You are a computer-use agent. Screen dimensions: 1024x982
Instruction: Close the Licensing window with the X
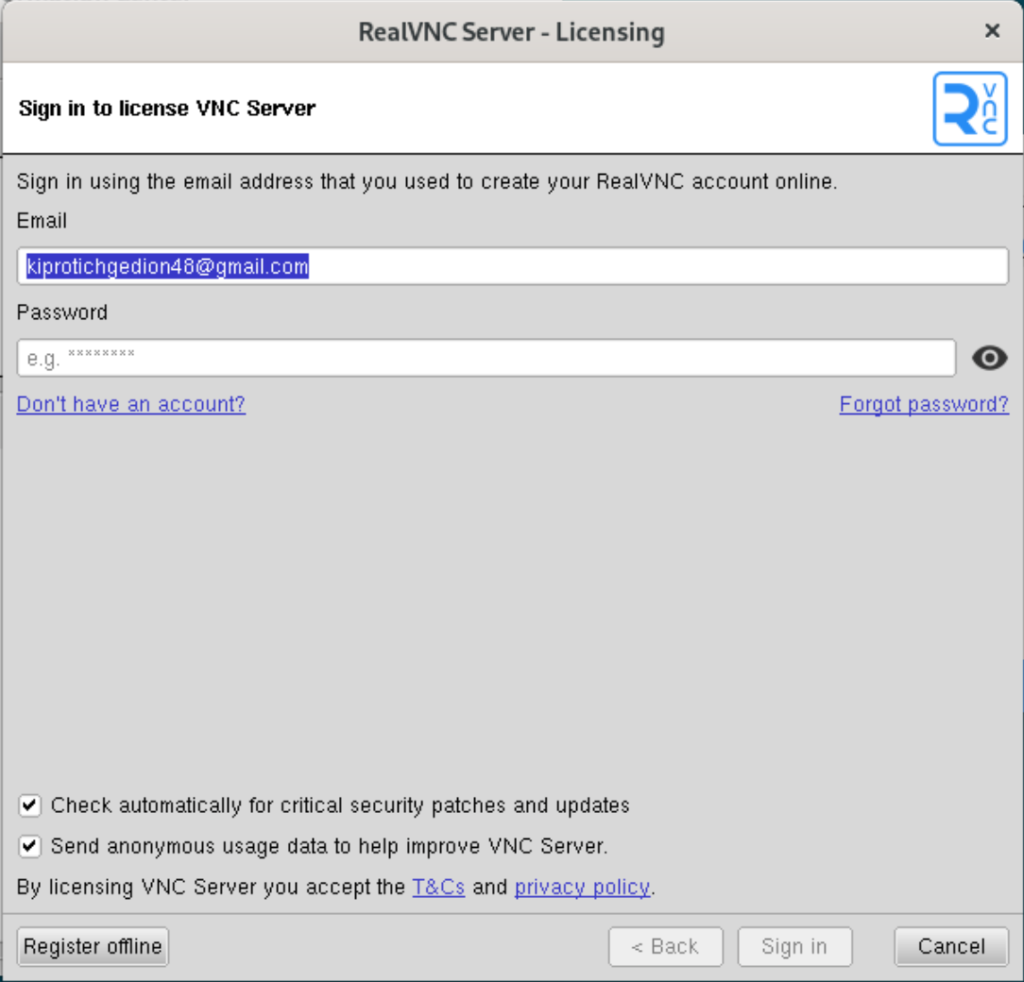coord(991,30)
